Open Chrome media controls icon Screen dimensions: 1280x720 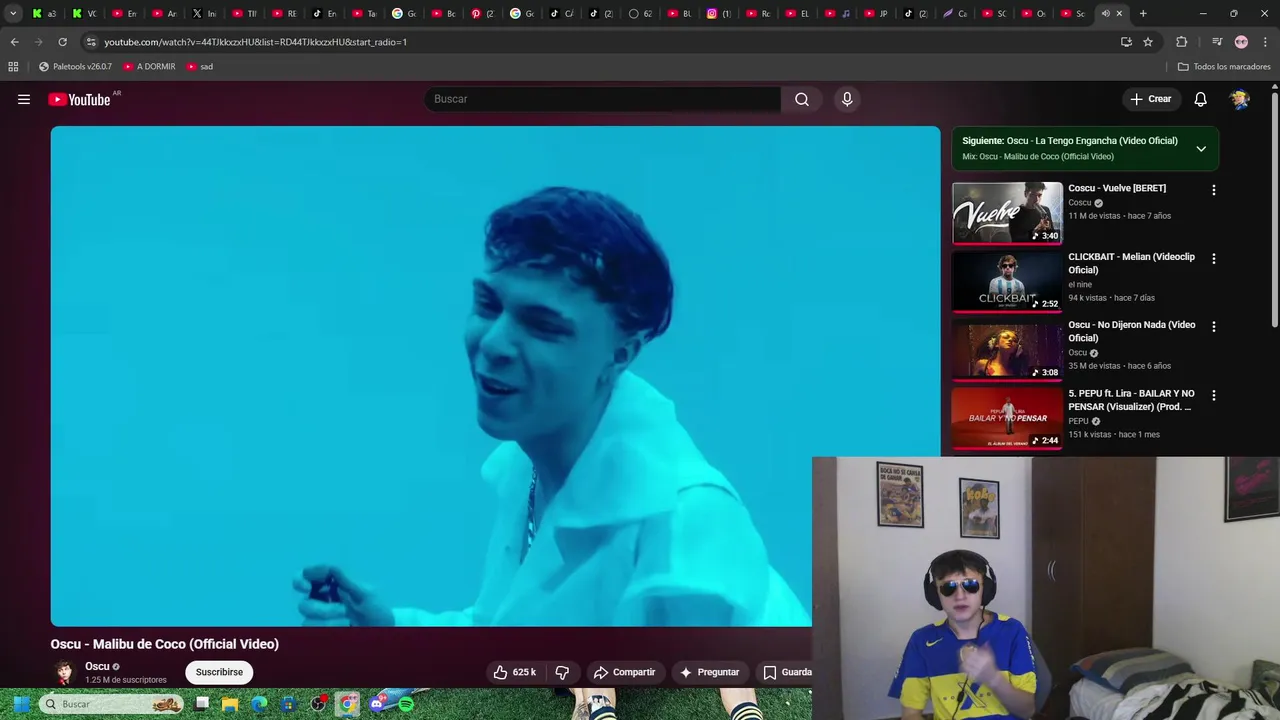click(x=1217, y=42)
